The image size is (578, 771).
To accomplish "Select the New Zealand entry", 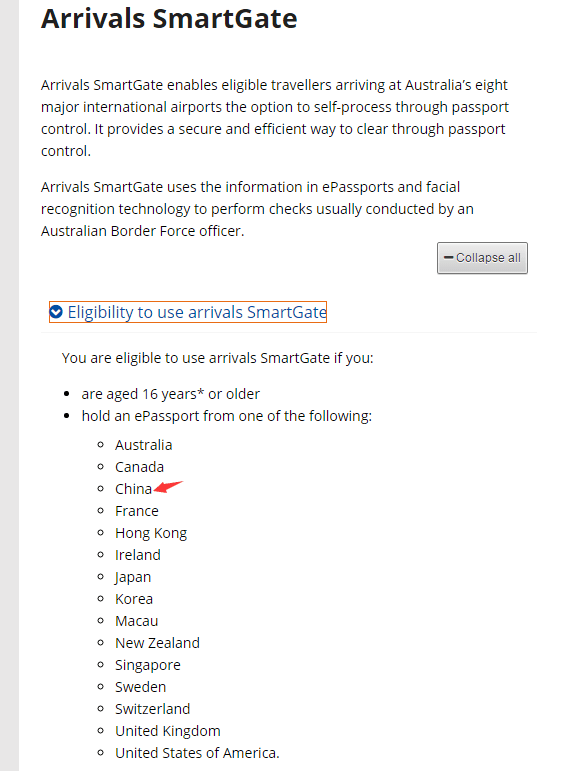I will [x=157, y=643].
